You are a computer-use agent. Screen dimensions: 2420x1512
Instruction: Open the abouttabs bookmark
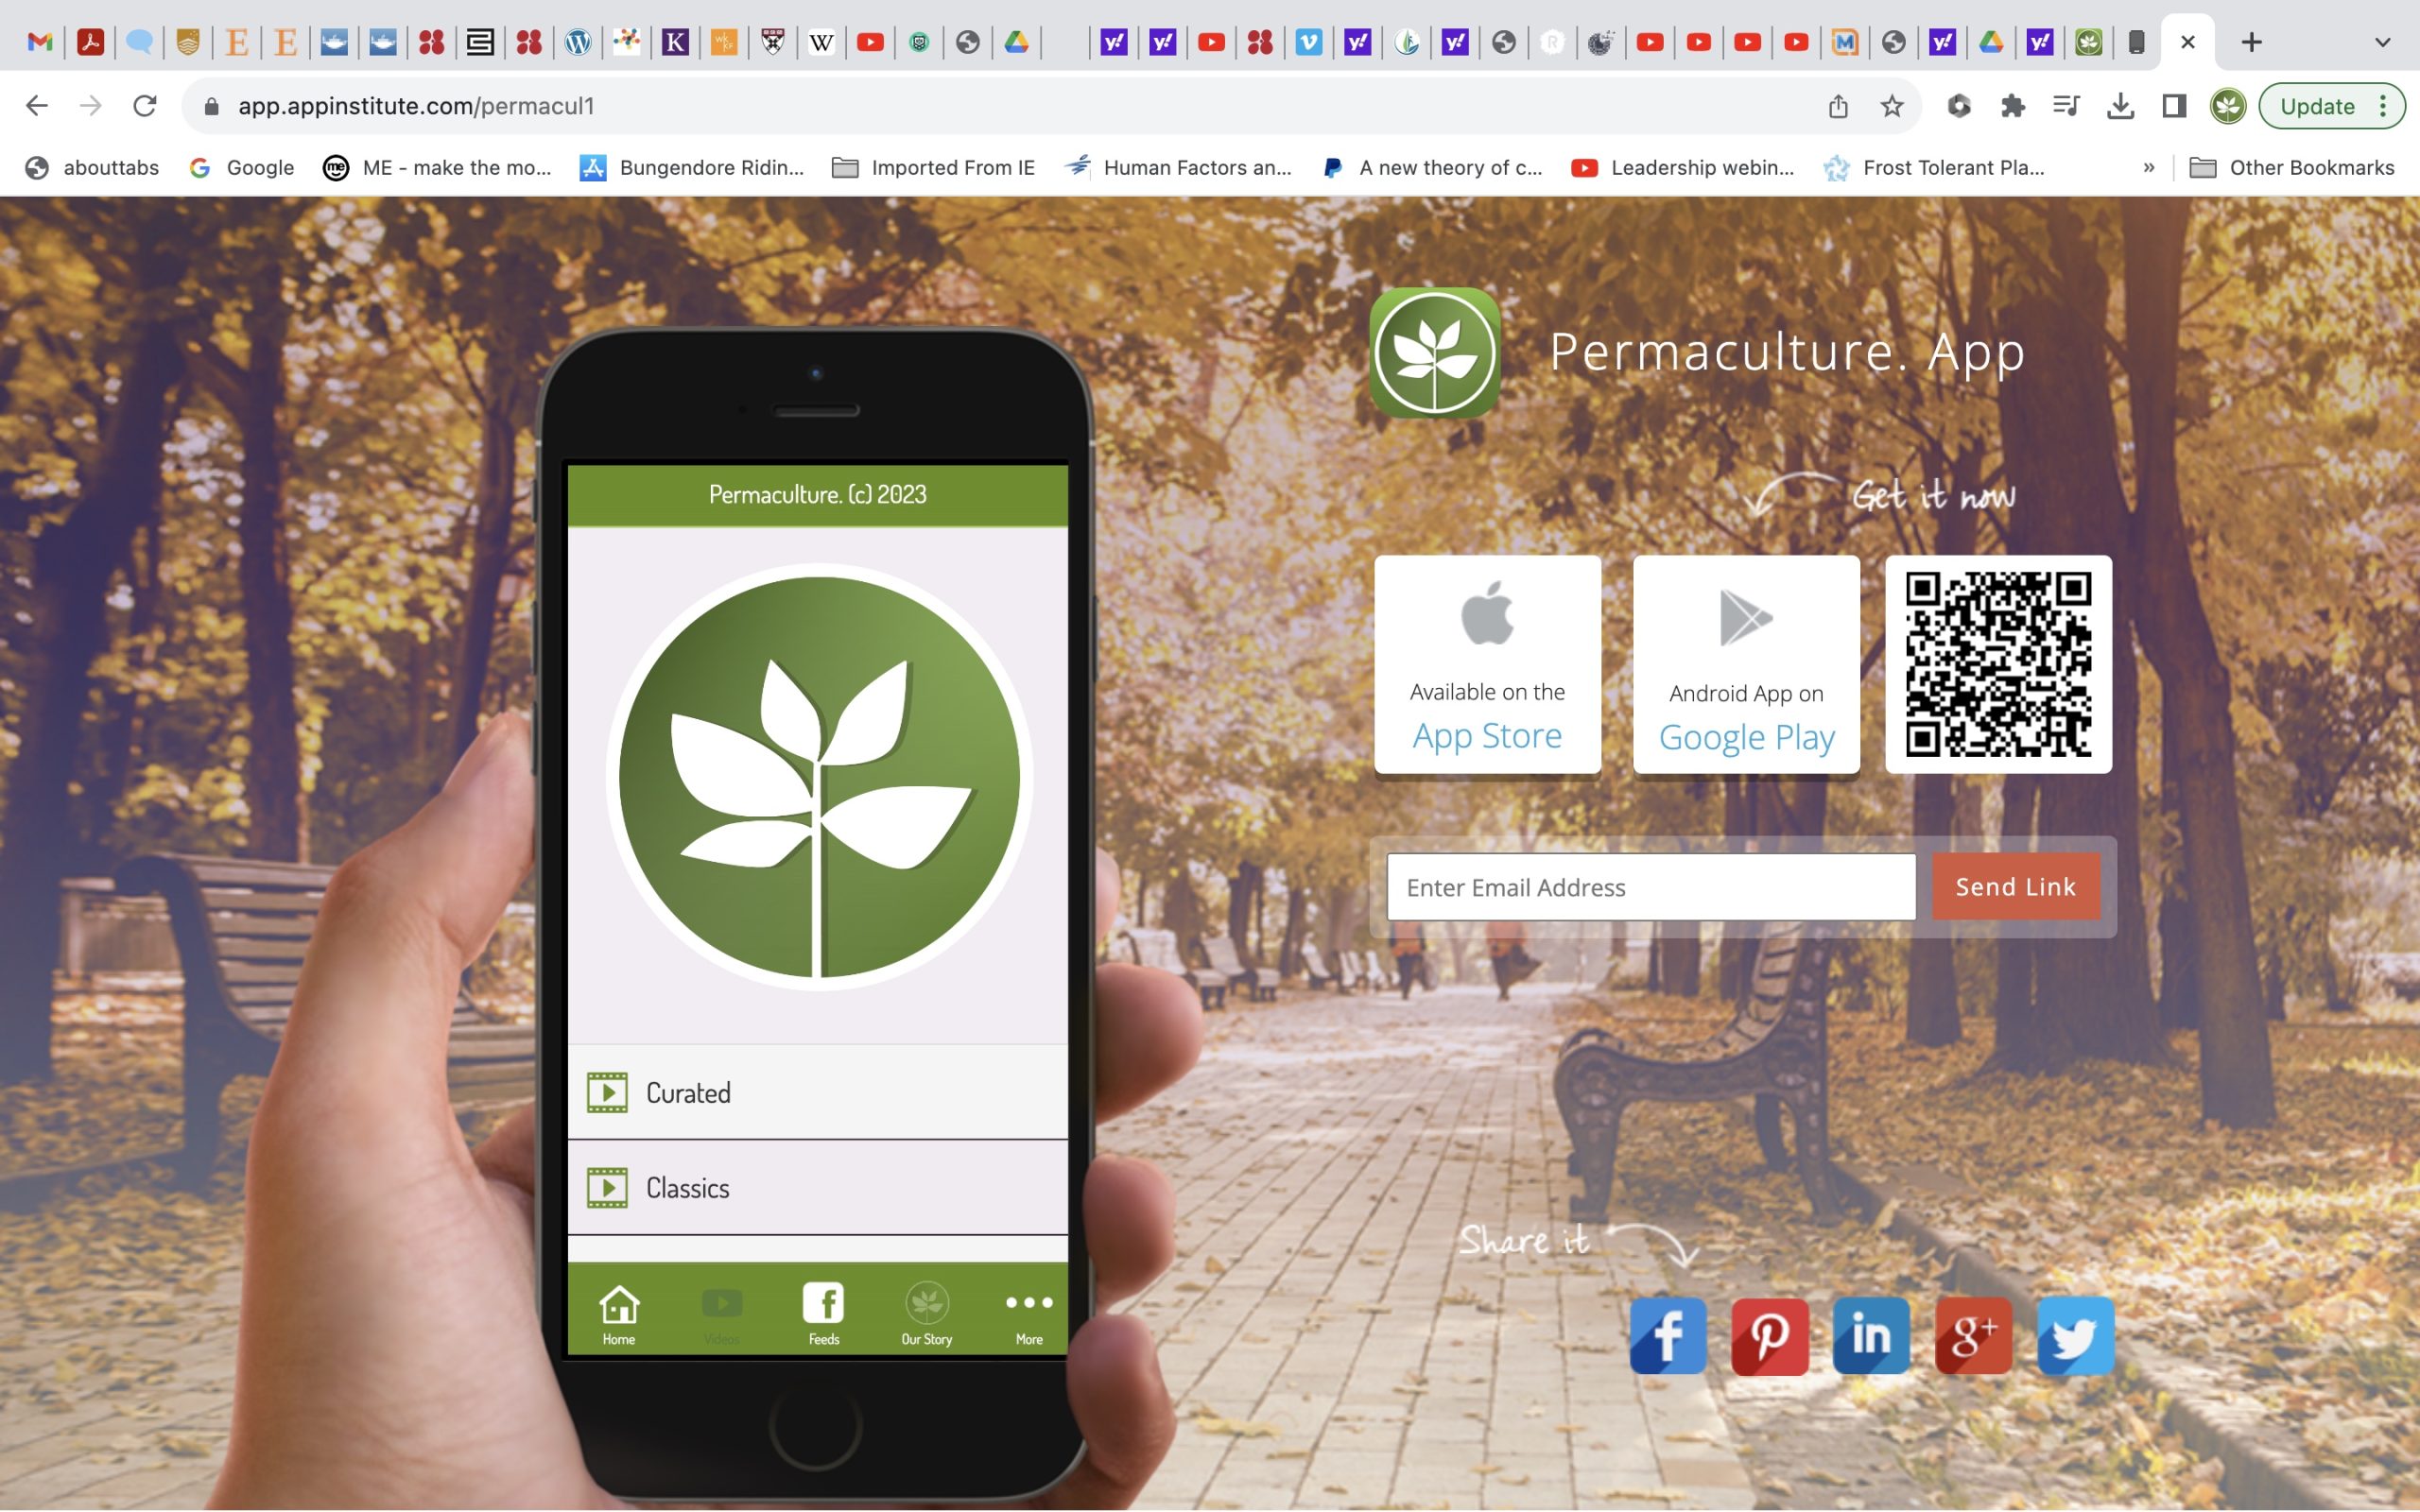(x=92, y=168)
